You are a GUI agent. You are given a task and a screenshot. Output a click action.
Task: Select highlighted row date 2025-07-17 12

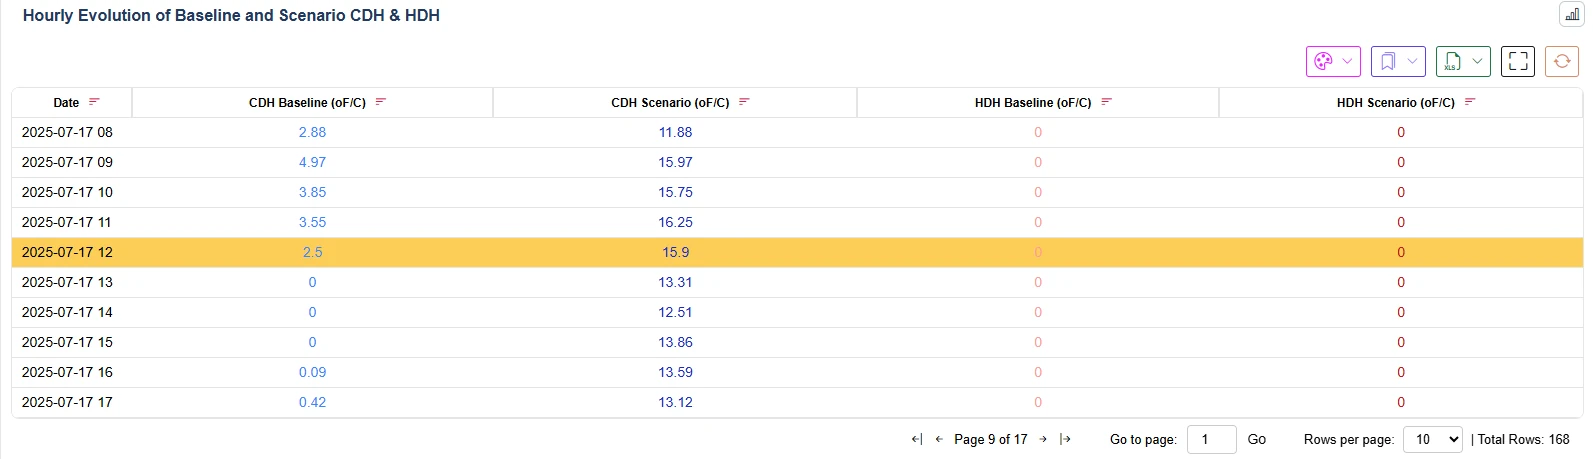click(x=67, y=252)
